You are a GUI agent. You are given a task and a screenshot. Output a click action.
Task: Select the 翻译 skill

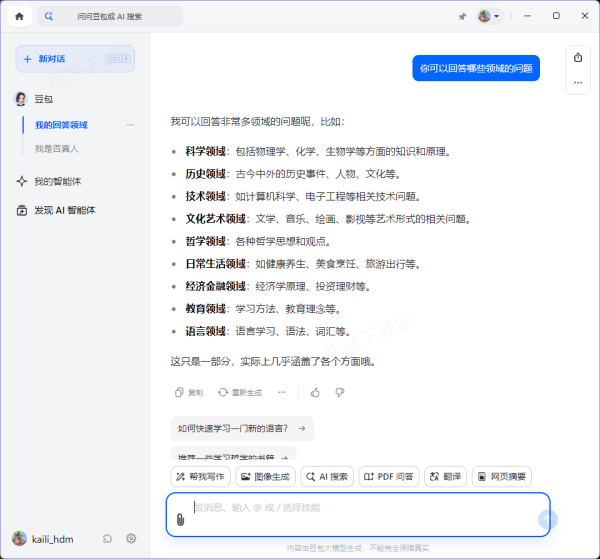pos(445,477)
